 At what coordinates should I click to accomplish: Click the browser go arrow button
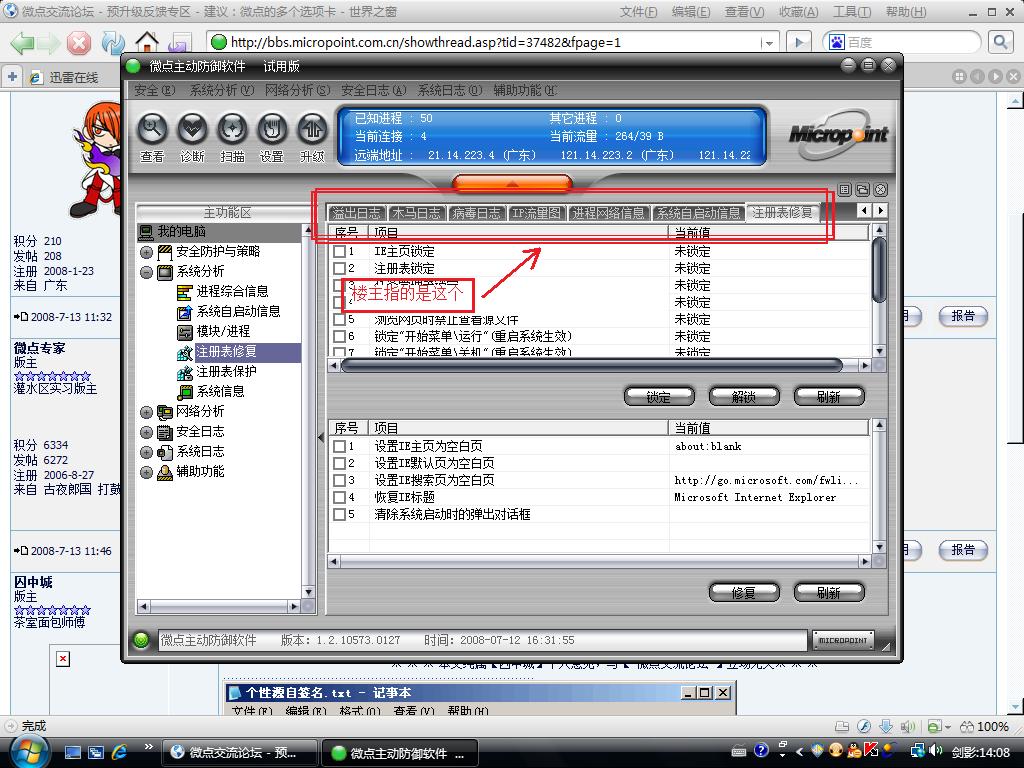[x=799, y=42]
